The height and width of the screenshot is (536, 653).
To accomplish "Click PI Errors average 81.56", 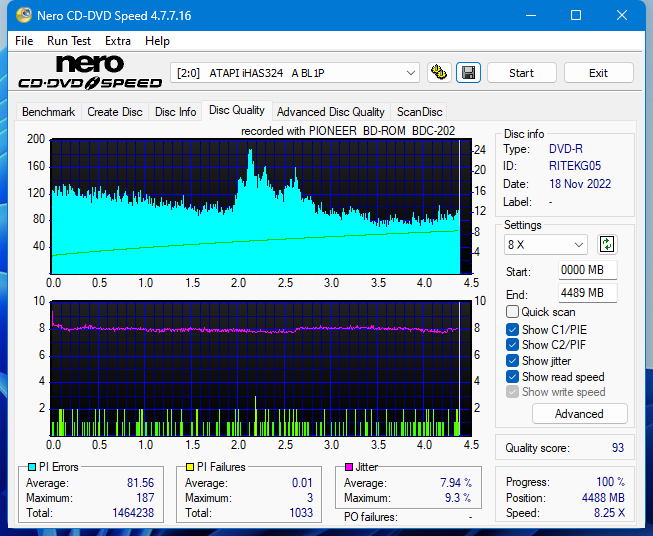I will coord(140,483).
